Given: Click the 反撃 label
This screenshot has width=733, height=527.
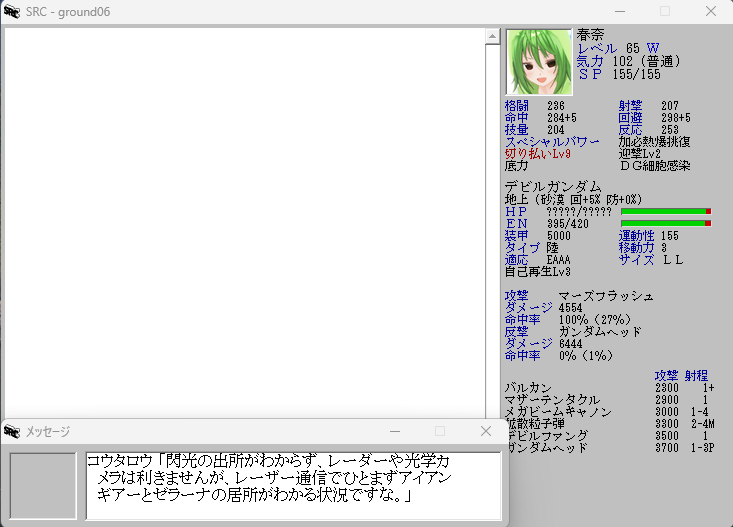Looking at the screenshot, I should coord(517,332).
